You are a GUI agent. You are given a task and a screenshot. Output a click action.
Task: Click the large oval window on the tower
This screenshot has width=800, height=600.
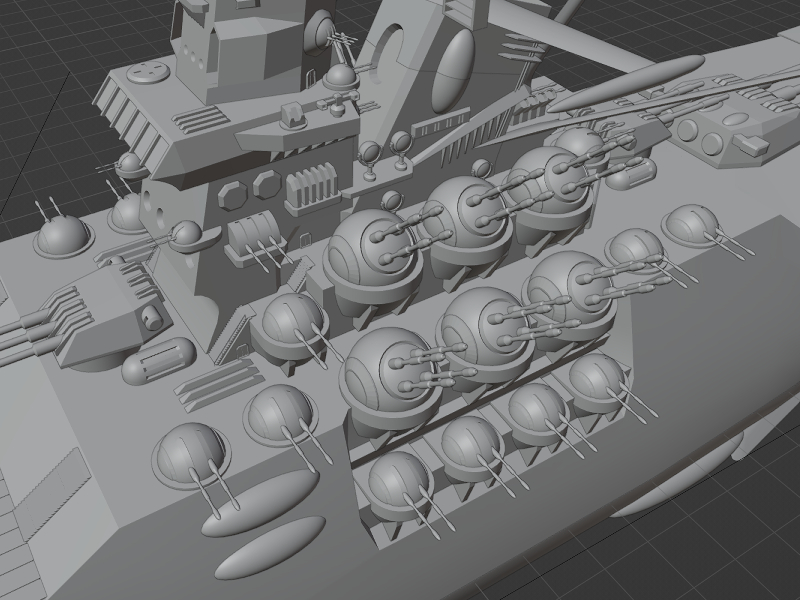click(x=454, y=69)
